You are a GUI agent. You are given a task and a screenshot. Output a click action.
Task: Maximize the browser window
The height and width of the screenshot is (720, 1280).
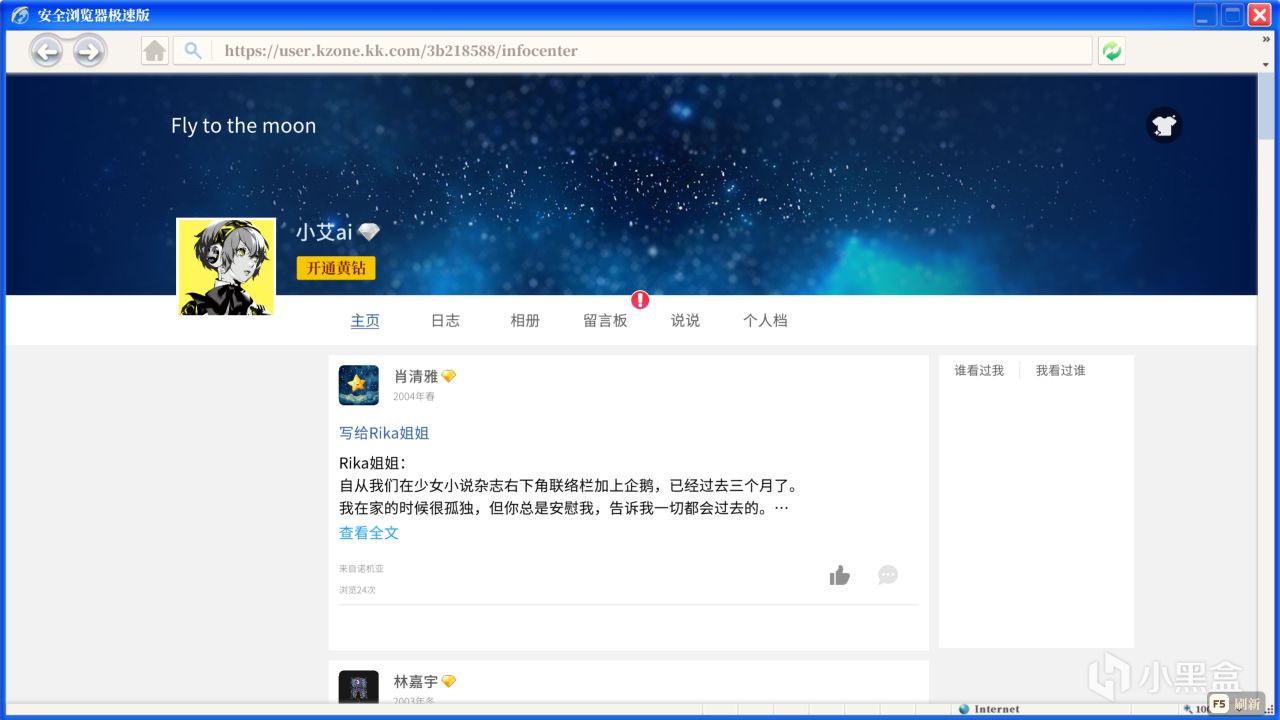[x=1232, y=15]
